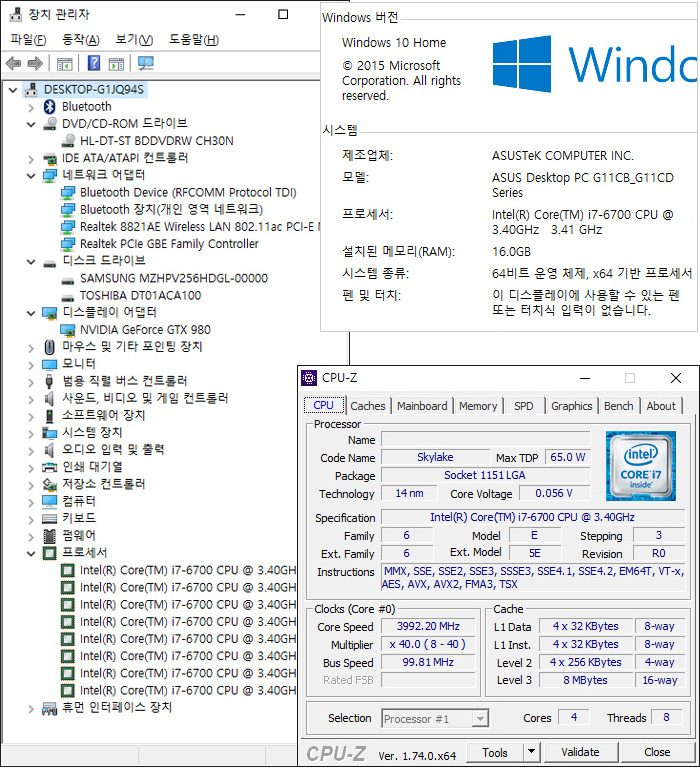
Task: Open the 보기(V) menu
Action: pyautogui.click(x=134, y=40)
